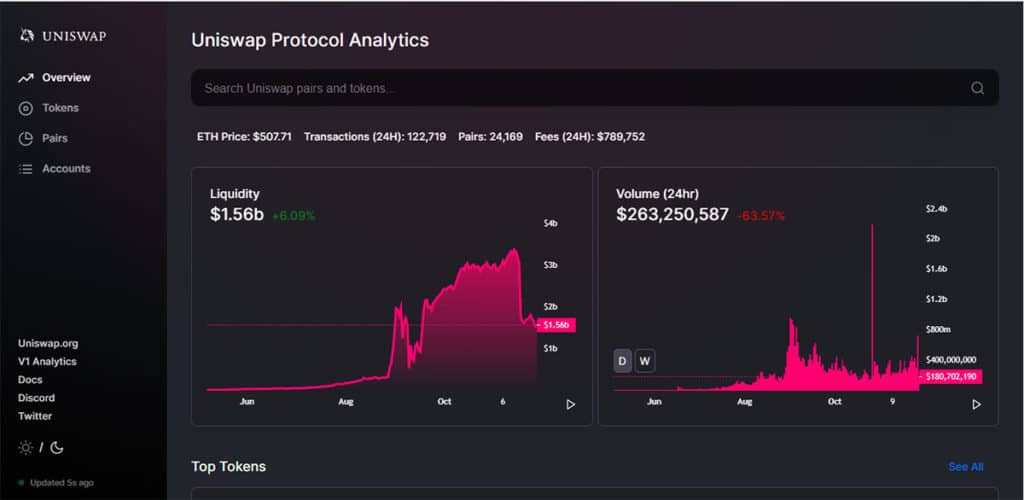This screenshot has width=1024, height=500.
Task: Switch to light theme with sun icon
Action: pyautogui.click(x=25, y=448)
